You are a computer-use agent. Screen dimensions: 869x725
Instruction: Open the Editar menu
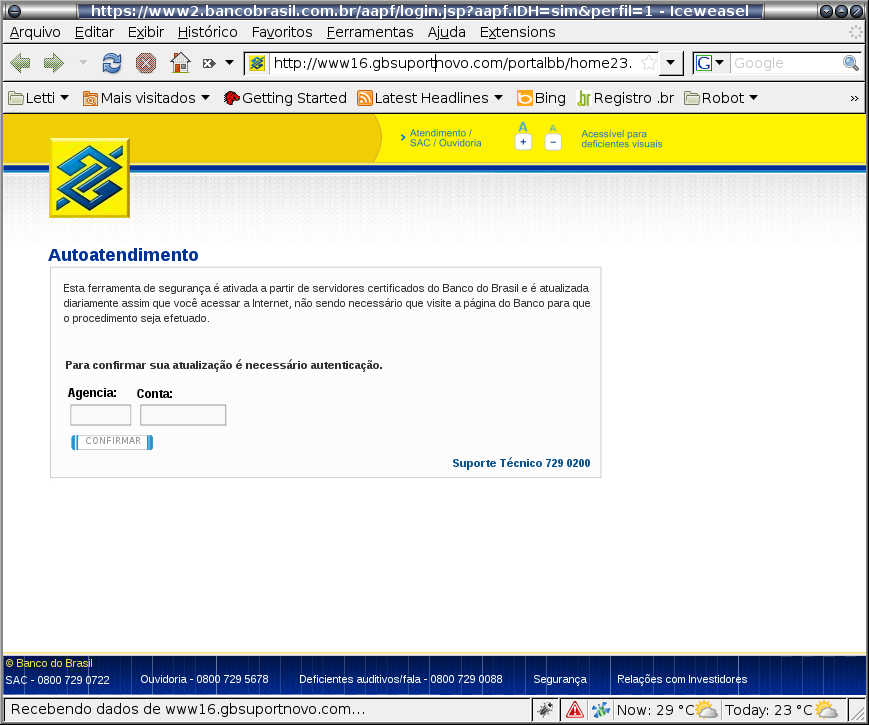click(94, 32)
